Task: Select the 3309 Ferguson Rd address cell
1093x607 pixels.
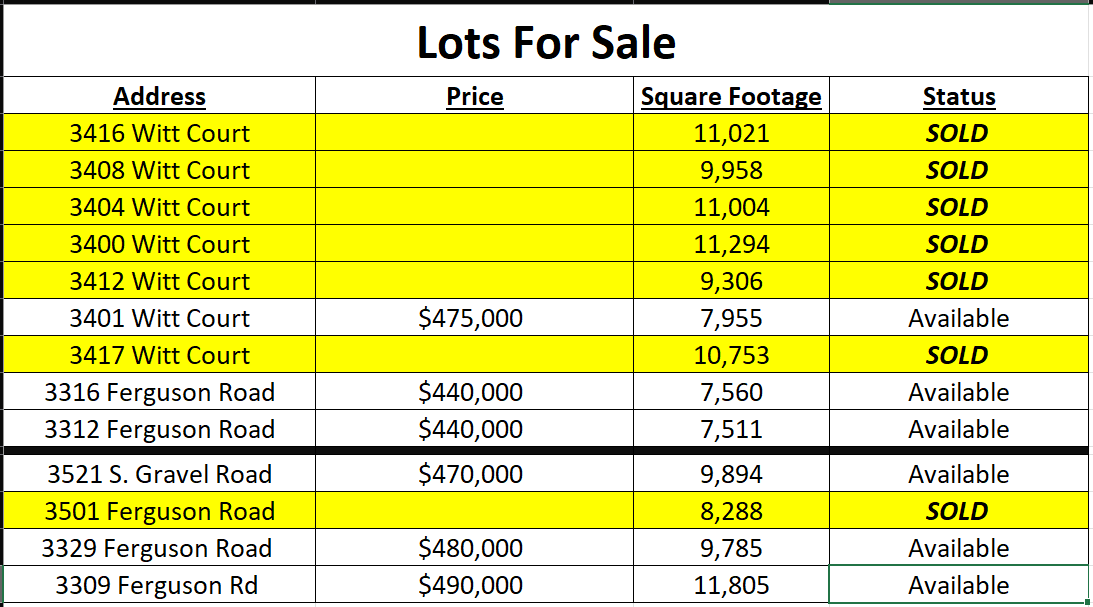Action: click(x=160, y=584)
